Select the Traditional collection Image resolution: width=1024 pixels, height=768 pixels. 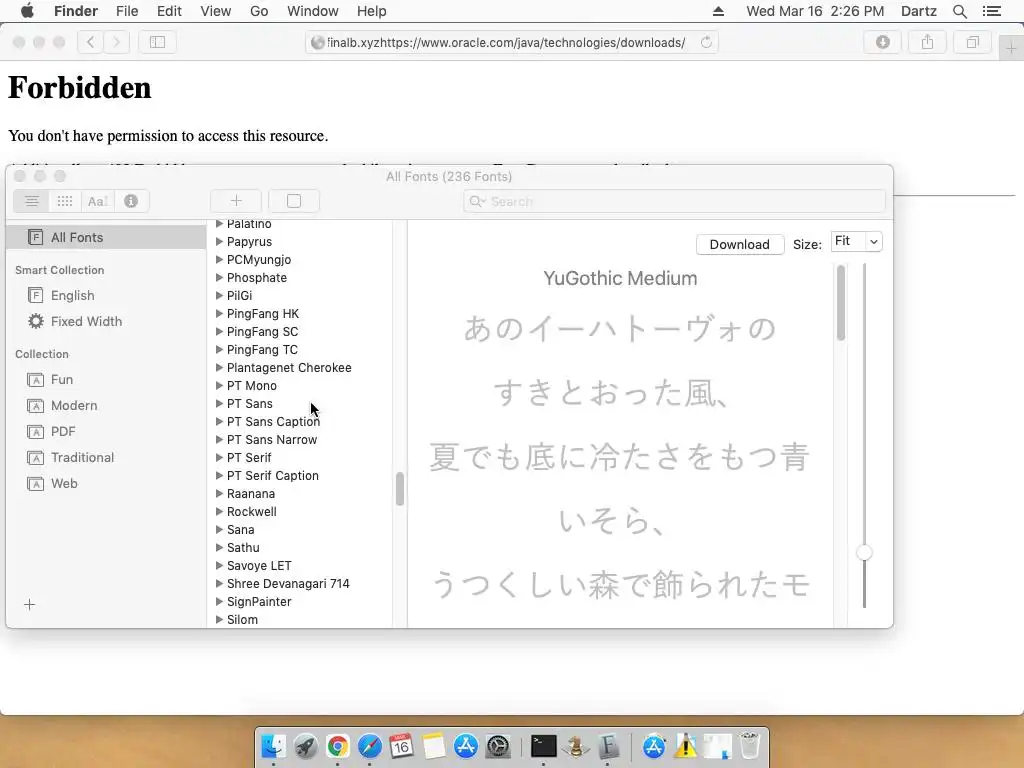coord(106,457)
